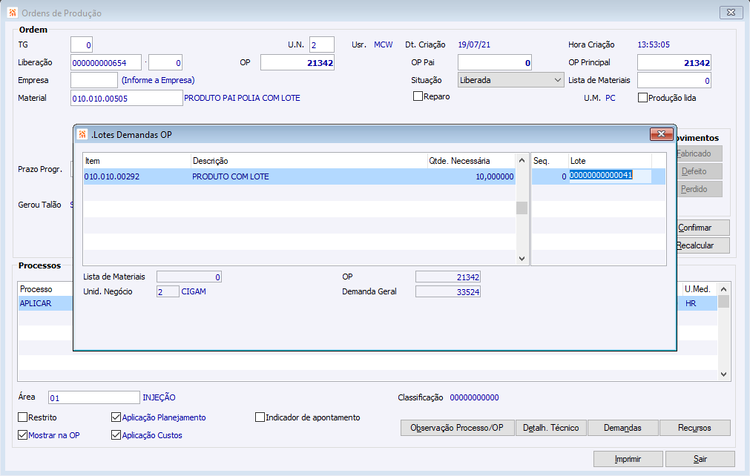Select the 010.010.00292 item row
750x476 pixels.
[x=299, y=177]
